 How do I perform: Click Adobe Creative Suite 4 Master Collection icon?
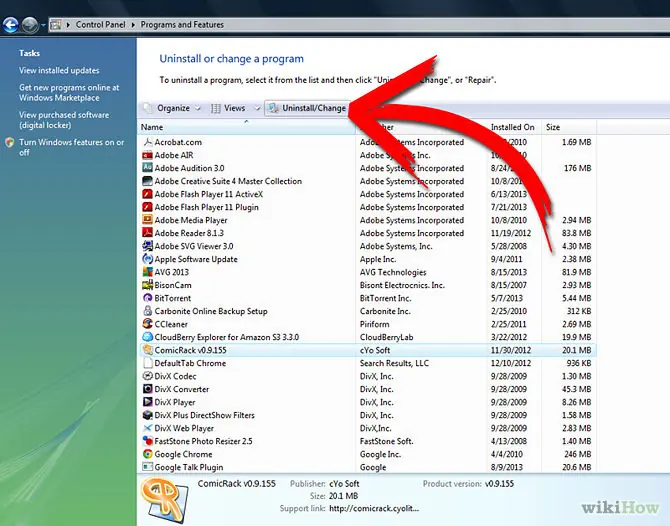point(147,181)
